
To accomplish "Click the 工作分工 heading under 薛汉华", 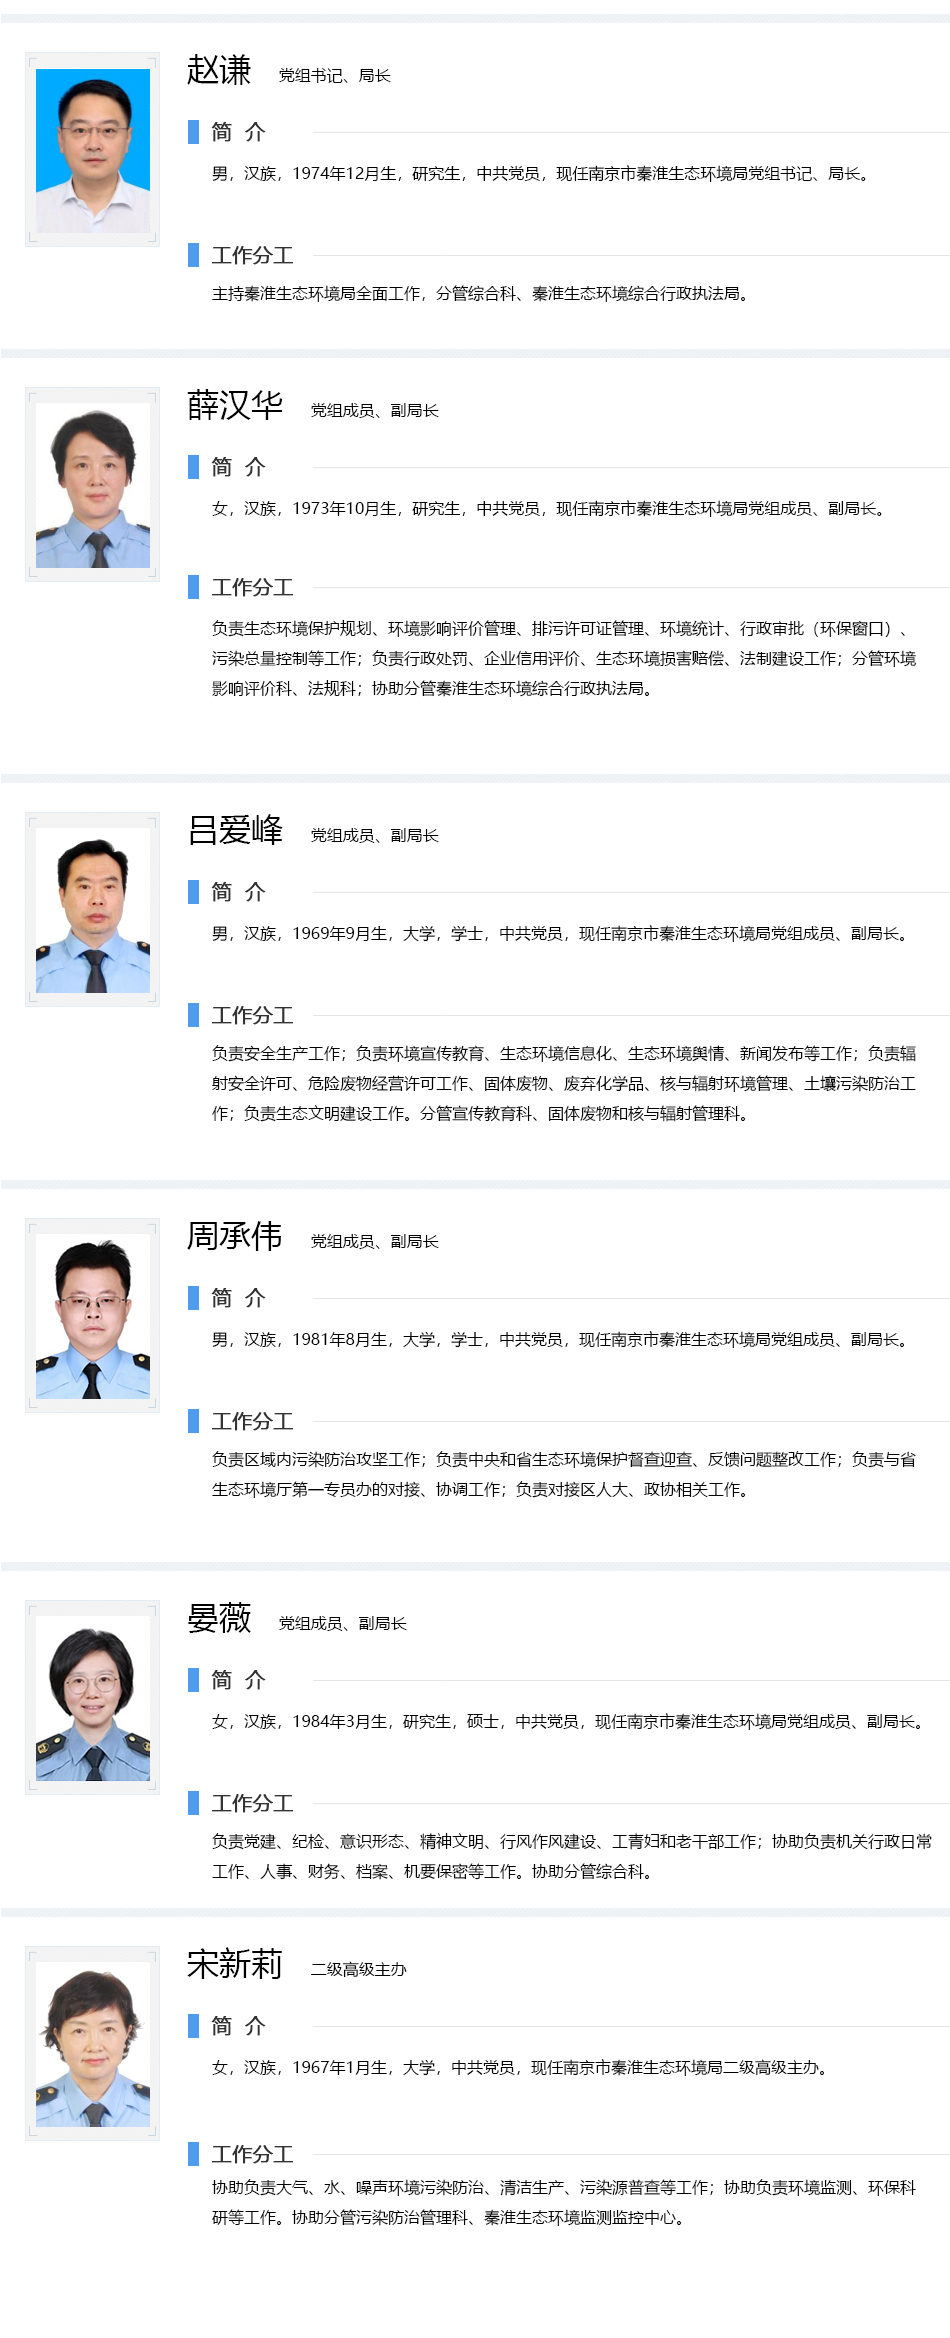I will (x=252, y=587).
